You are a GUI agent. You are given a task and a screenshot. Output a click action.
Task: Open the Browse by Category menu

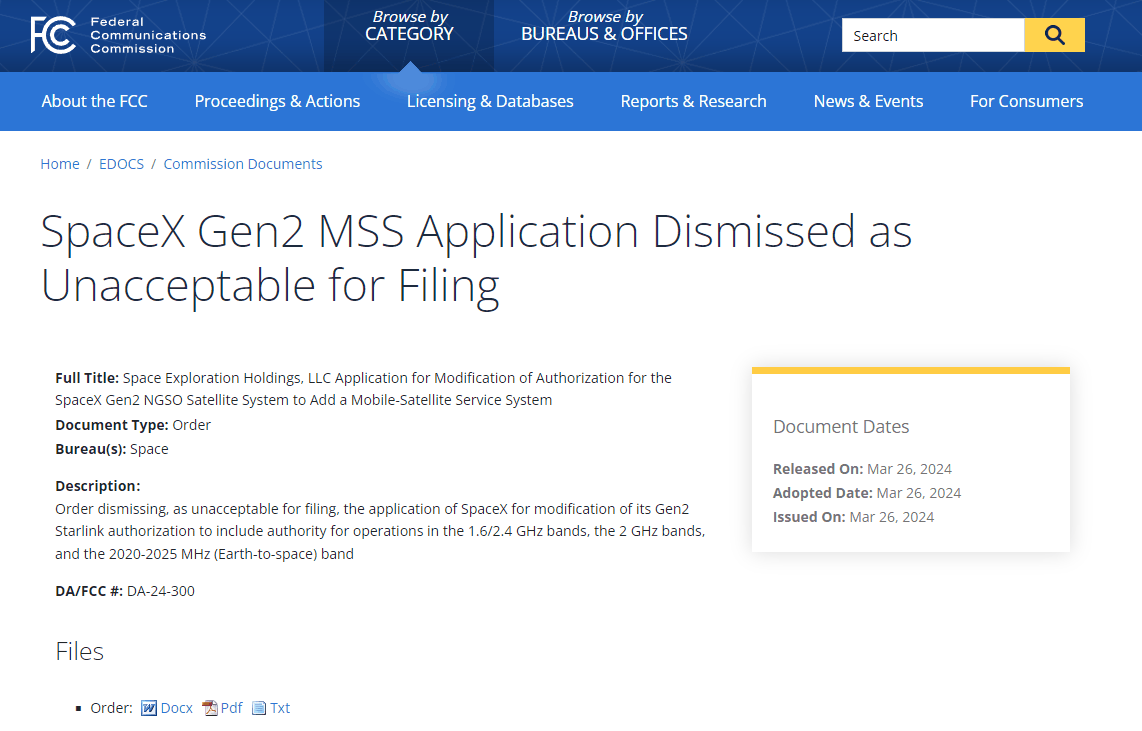409,26
